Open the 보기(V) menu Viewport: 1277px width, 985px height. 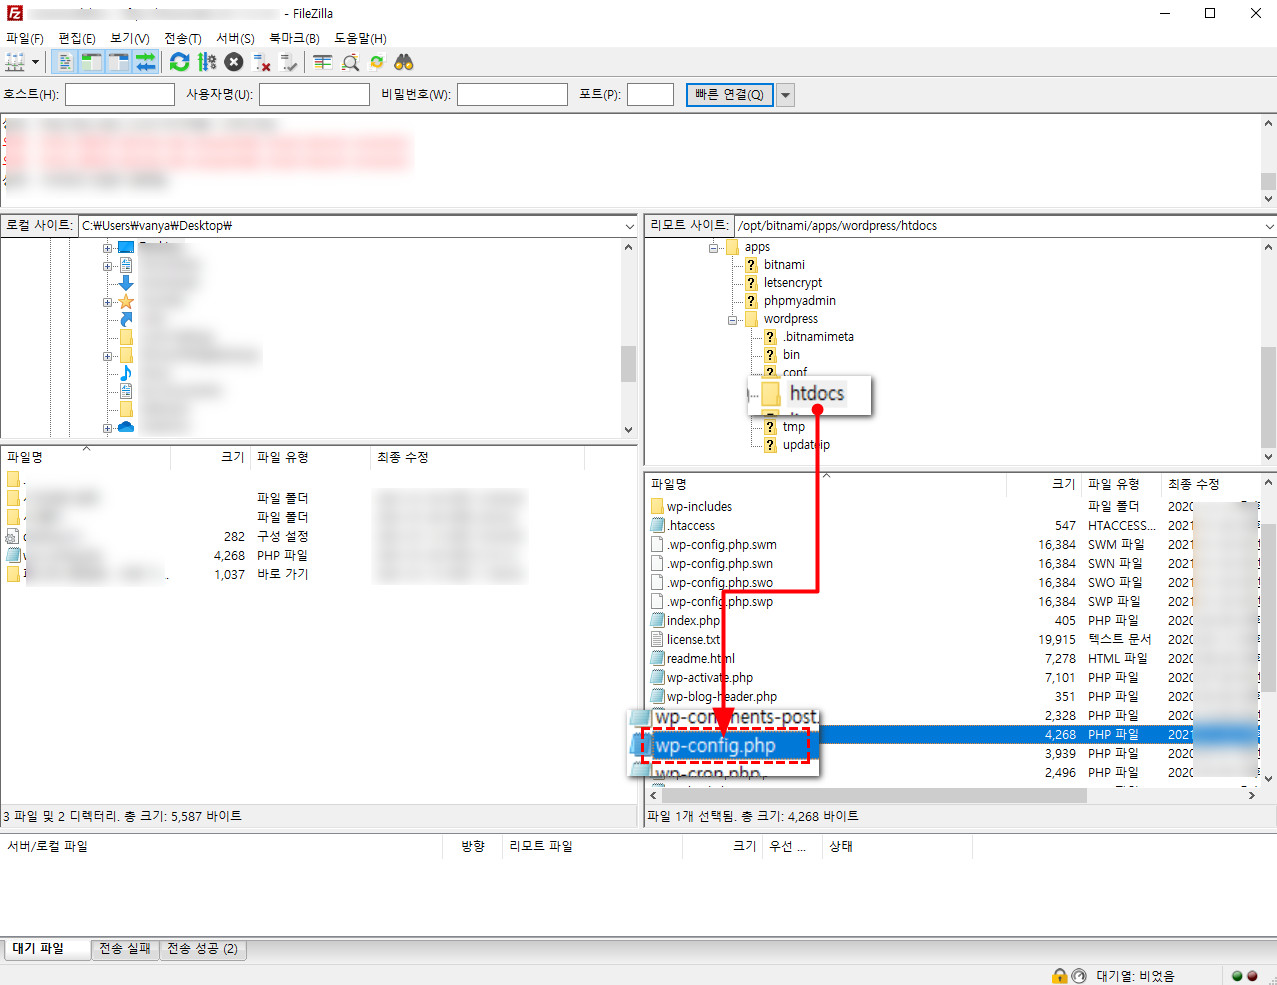[129, 38]
